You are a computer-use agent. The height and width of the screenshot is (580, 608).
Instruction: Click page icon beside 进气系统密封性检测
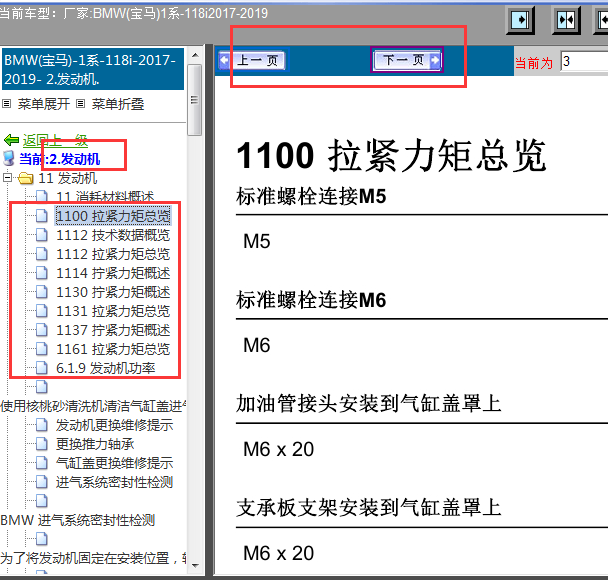point(42,482)
